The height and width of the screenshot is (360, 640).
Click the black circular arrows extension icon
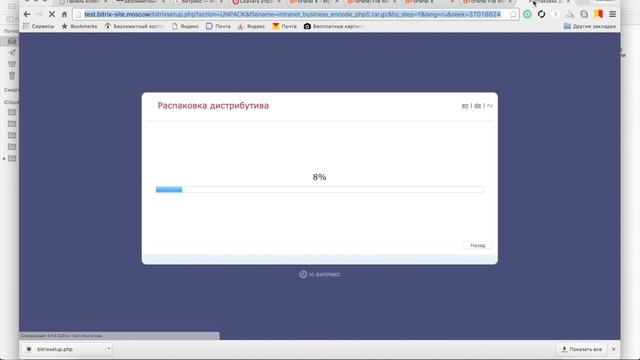click(x=542, y=14)
